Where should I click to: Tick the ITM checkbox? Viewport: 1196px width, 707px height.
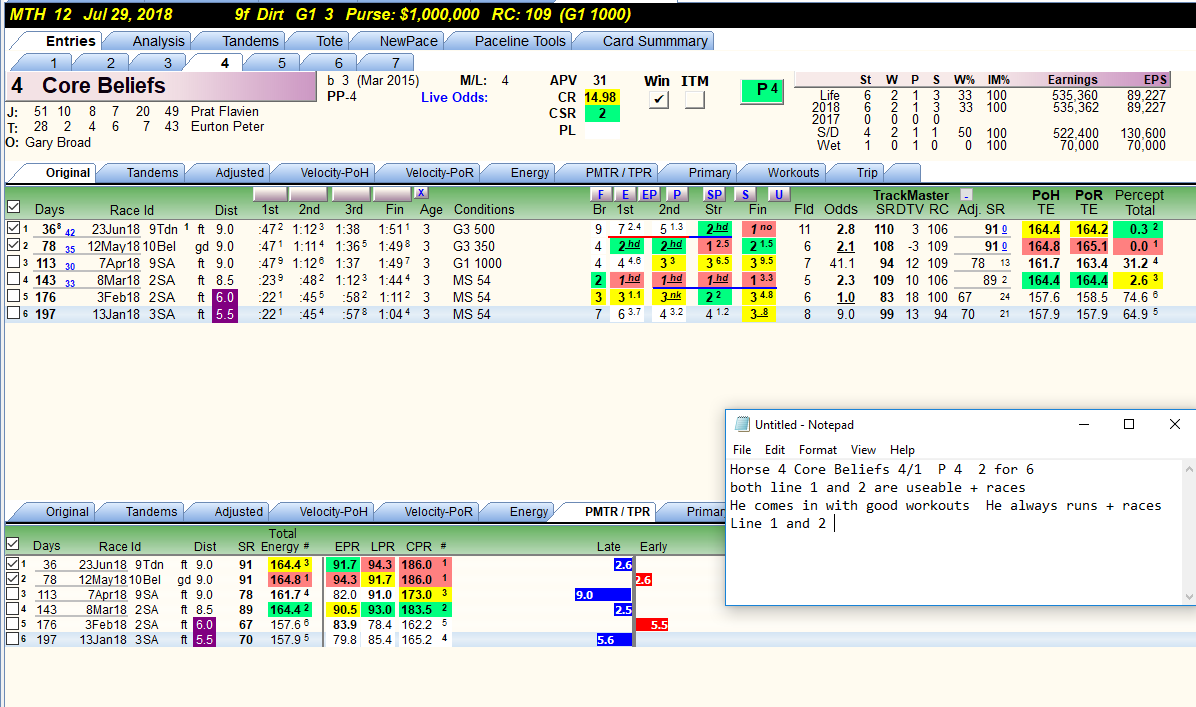(x=694, y=99)
